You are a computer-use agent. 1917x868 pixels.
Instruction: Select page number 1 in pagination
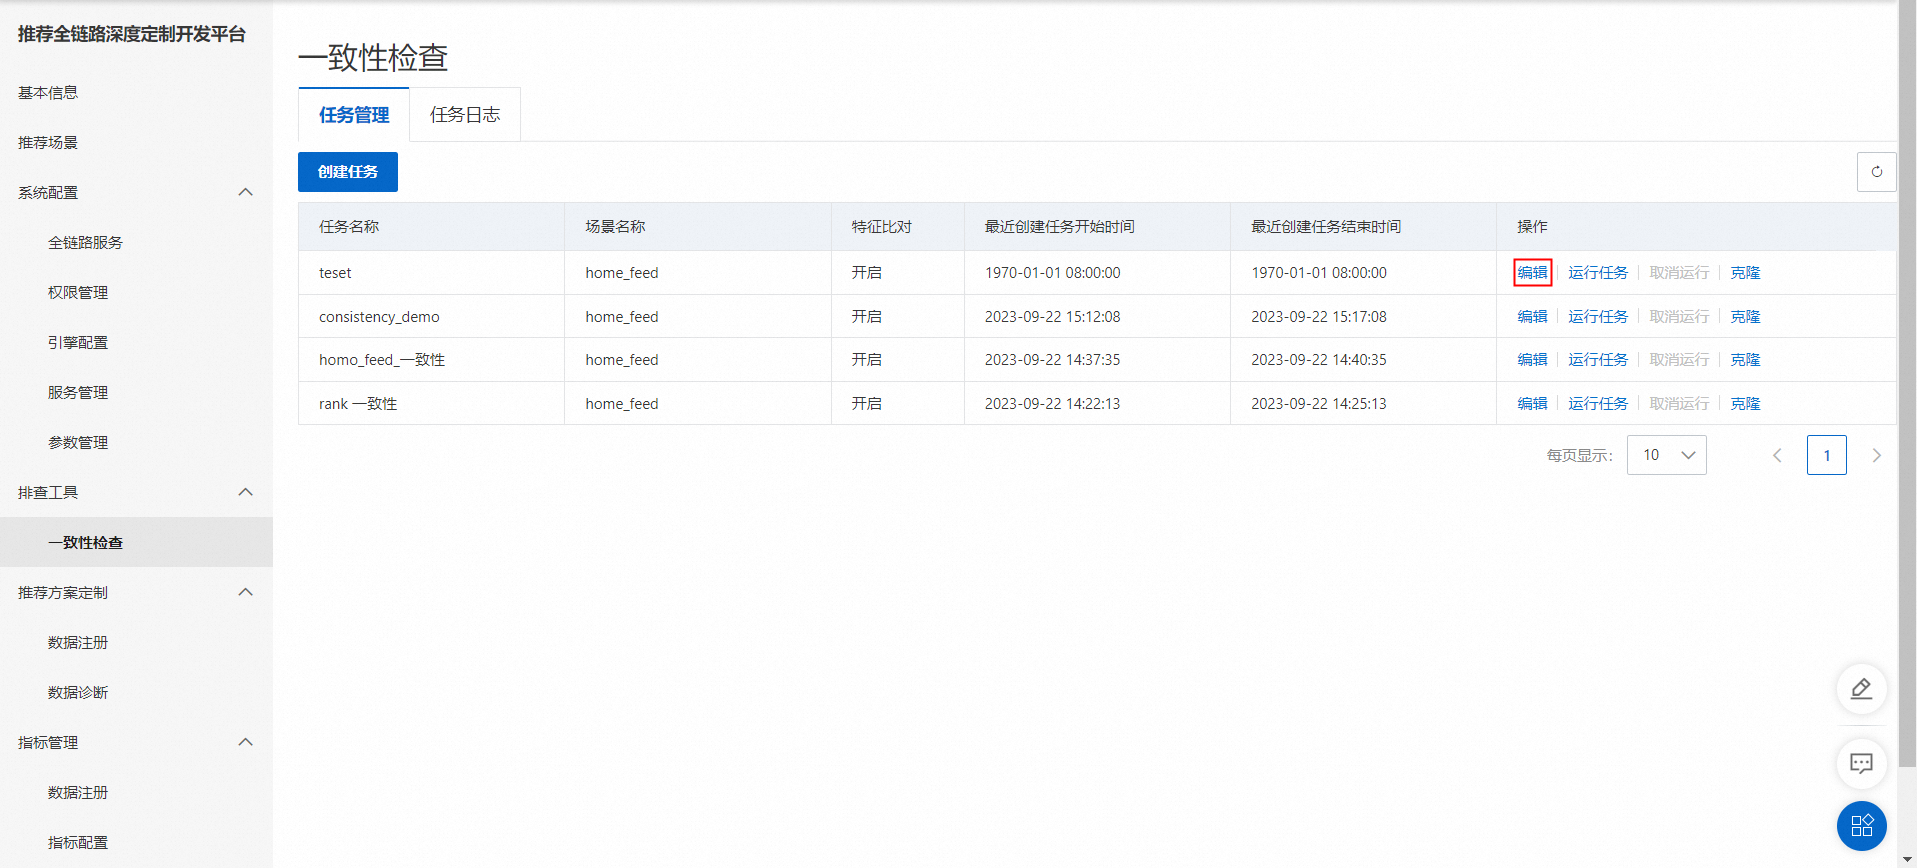click(x=1826, y=455)
